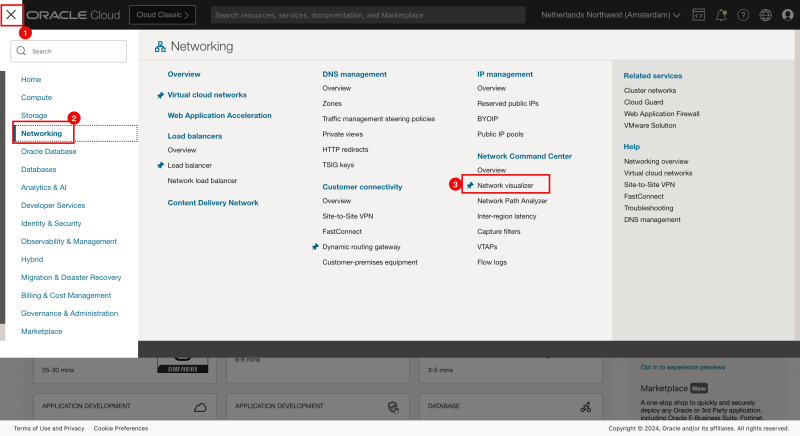Go to Reserved public IPs
Screen dimensions: 800x436
tap(508, 103)
